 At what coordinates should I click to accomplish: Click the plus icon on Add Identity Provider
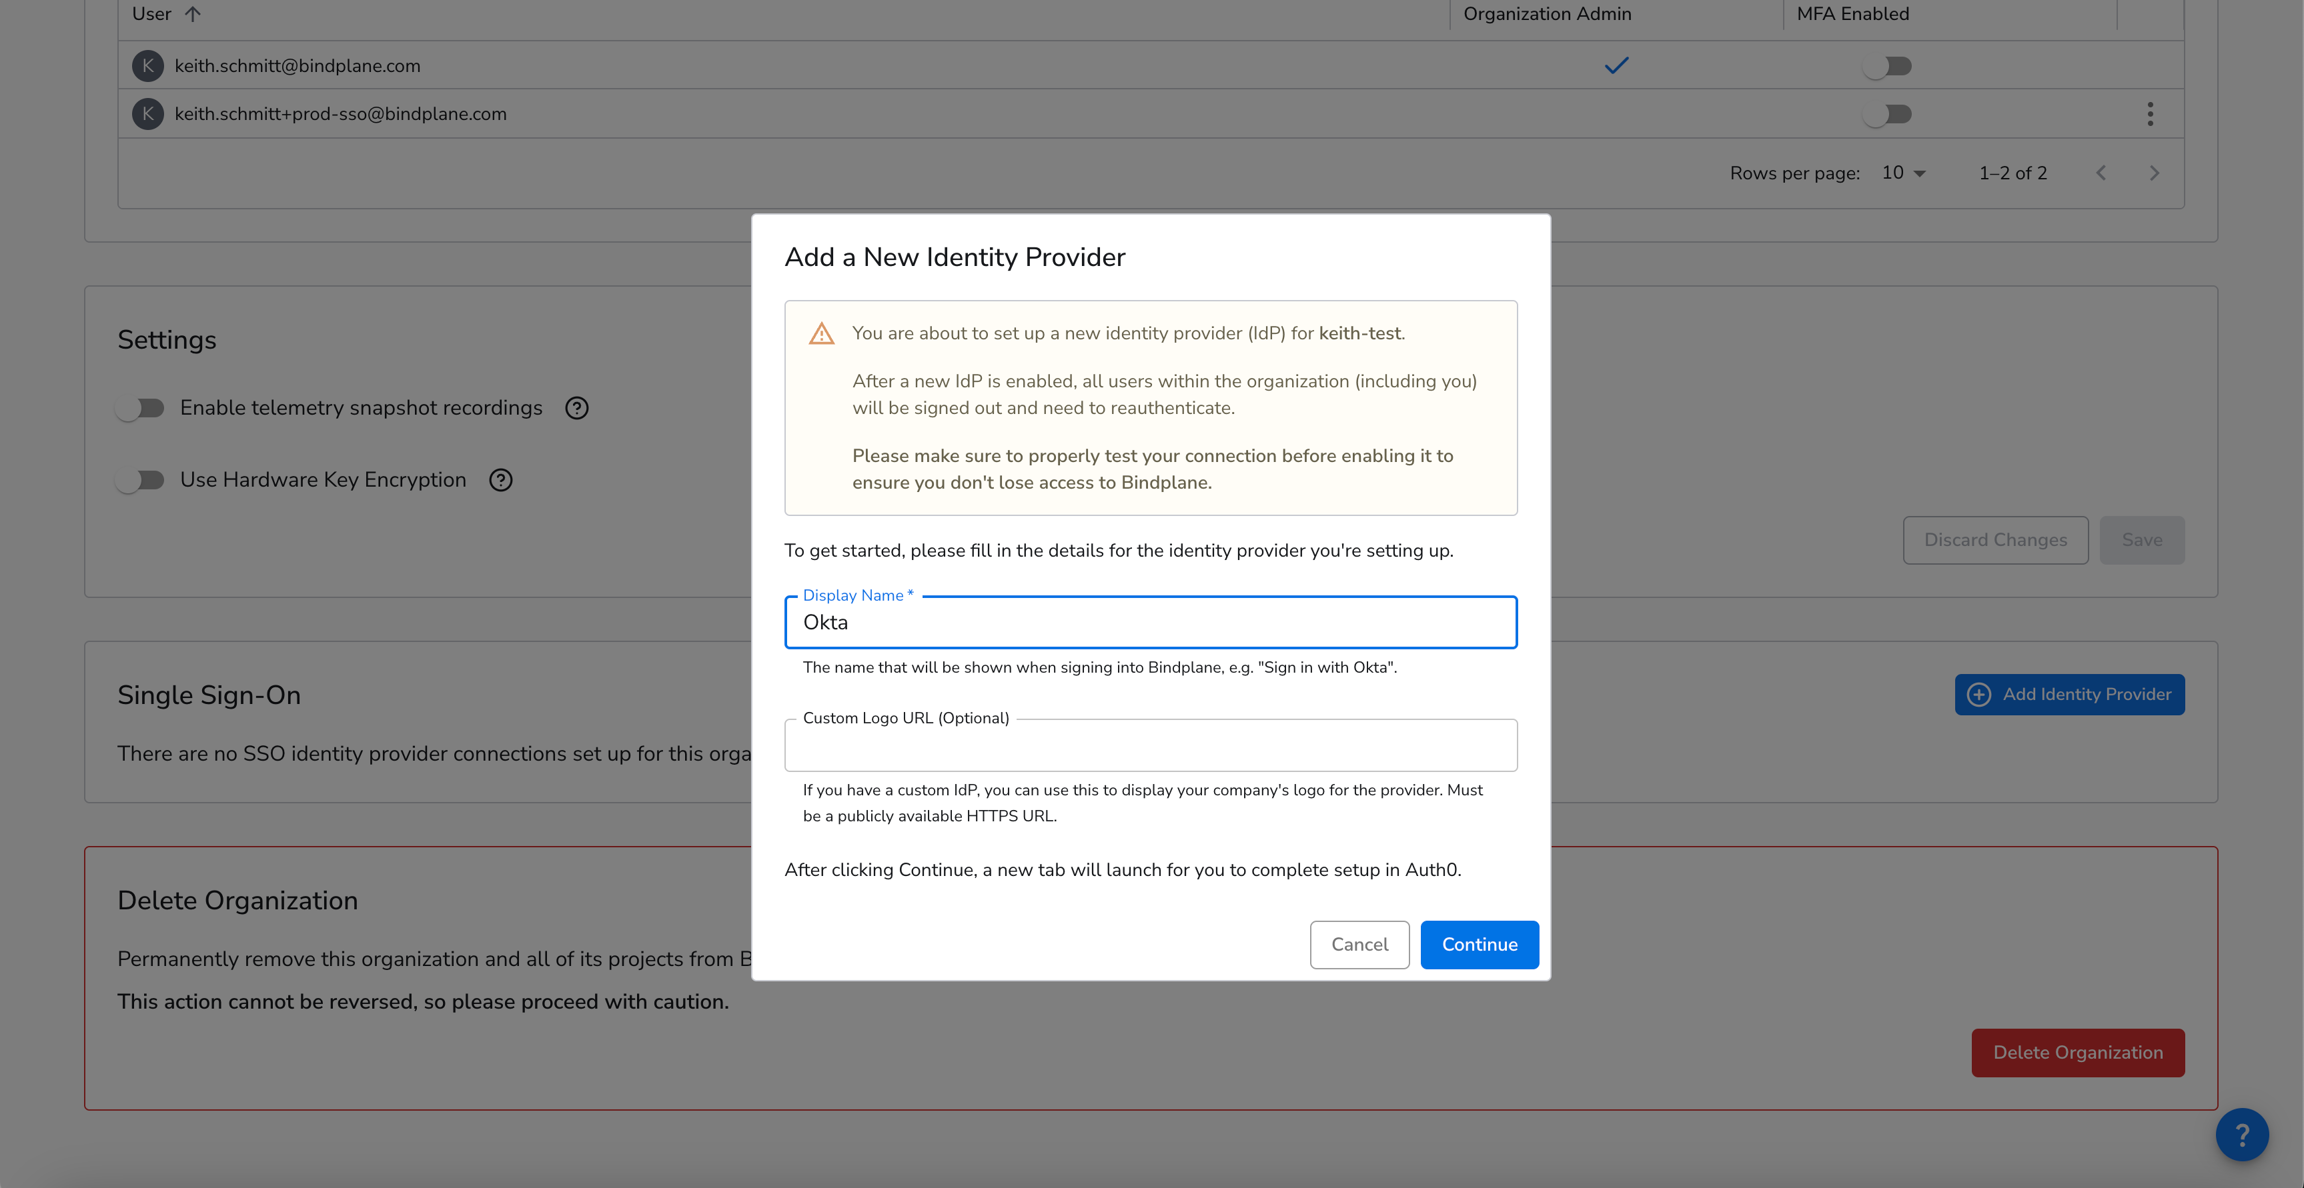(x=1980, y=694)
